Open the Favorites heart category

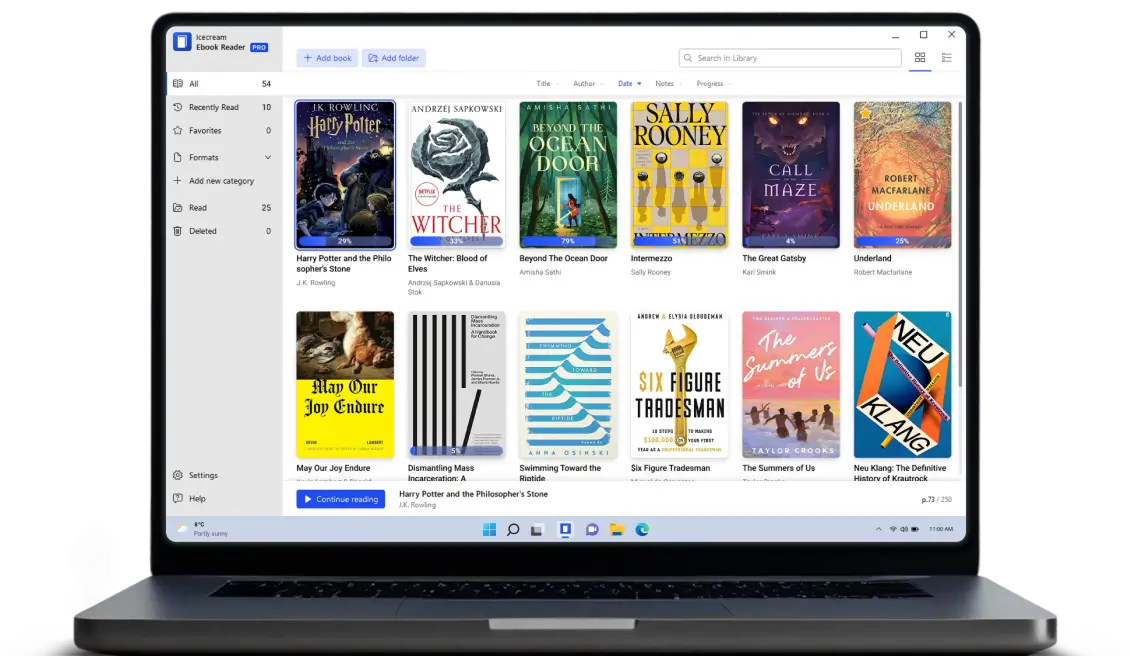(204, 131)
